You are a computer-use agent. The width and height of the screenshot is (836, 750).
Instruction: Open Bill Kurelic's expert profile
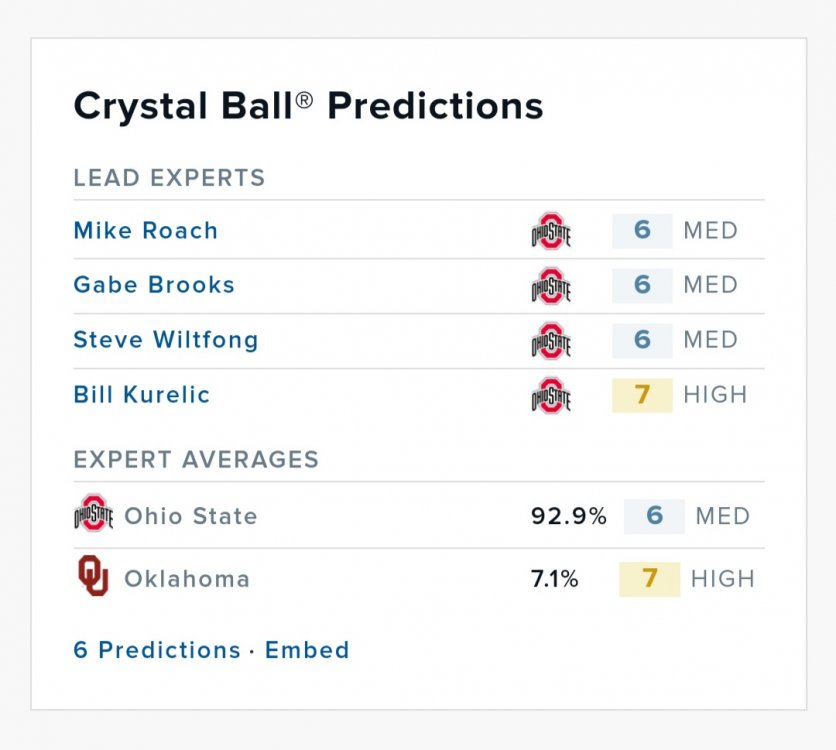142,394
